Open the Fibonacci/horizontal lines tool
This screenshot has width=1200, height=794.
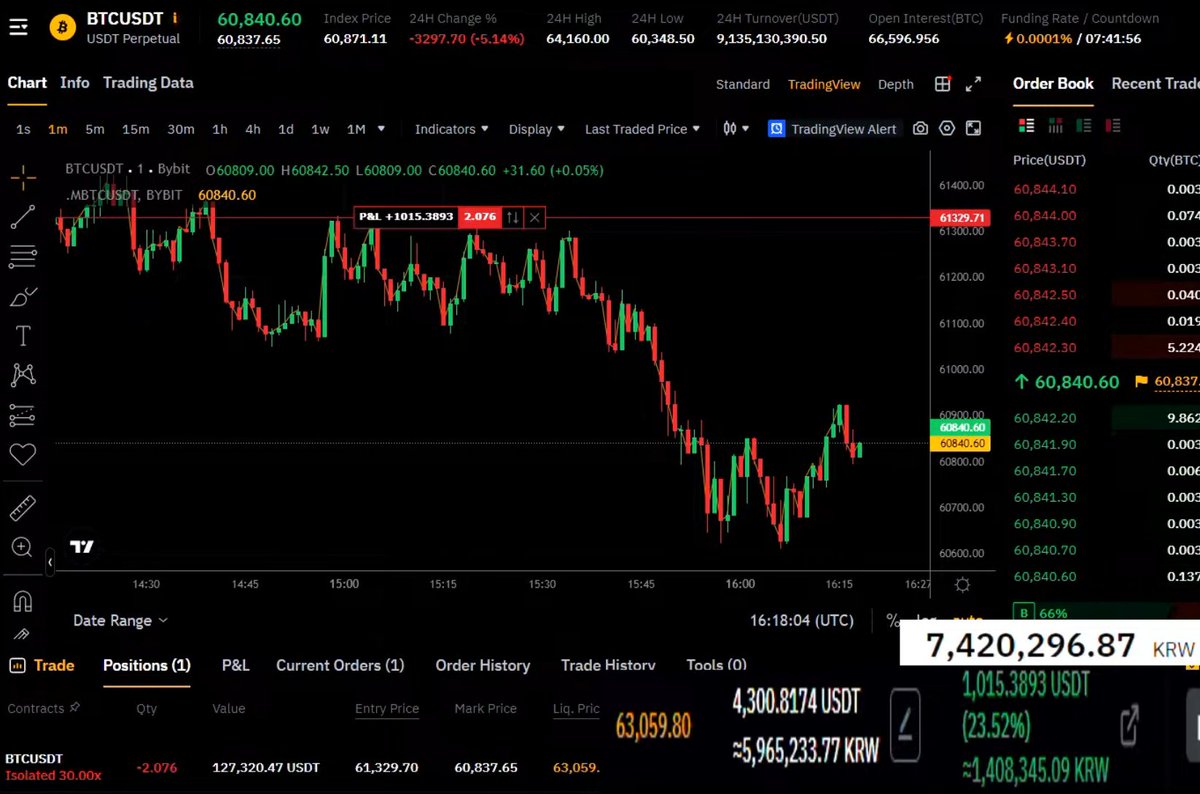coord(23,256)
